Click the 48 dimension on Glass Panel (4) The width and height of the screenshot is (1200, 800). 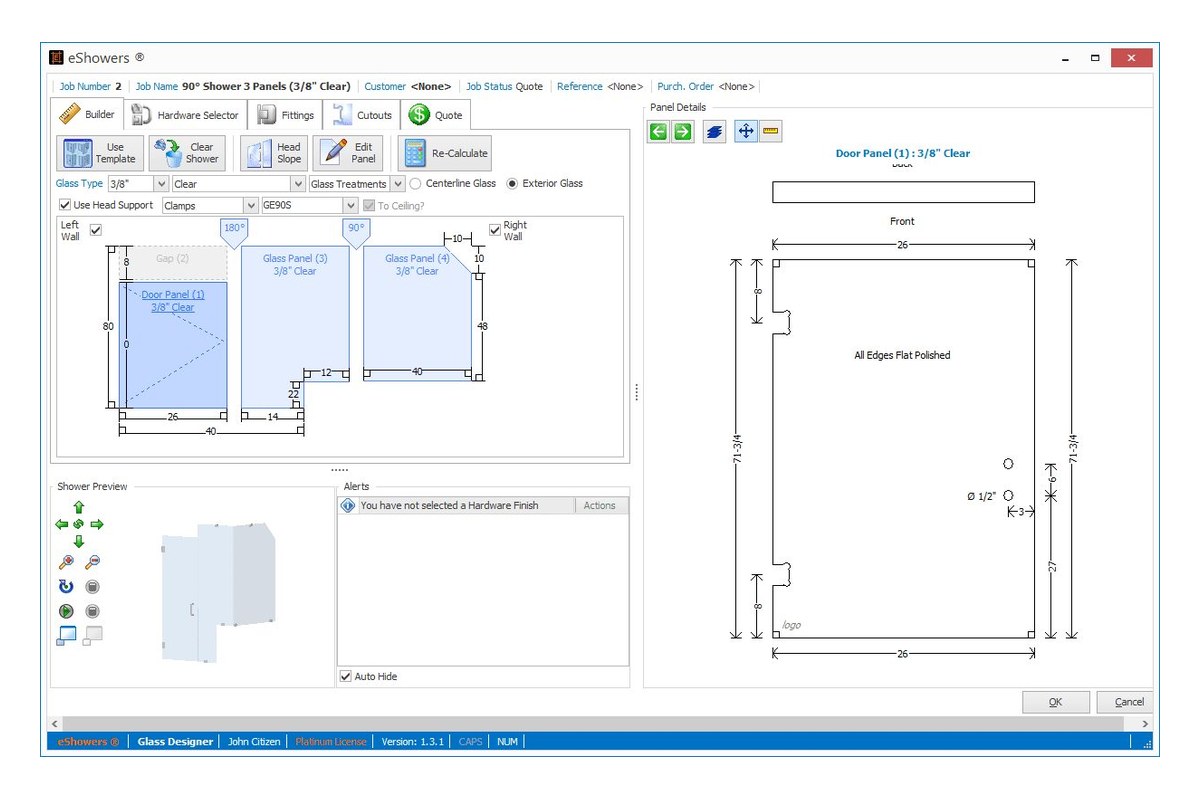(x=482, y=326)
